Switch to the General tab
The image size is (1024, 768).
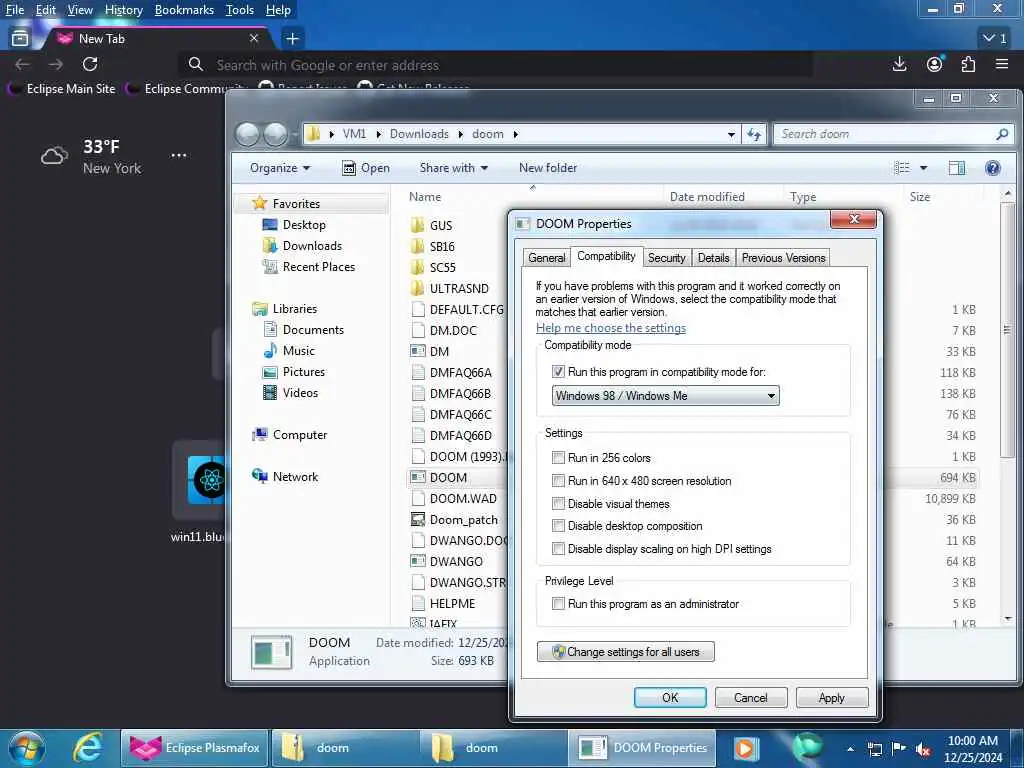tap(547, 258)
